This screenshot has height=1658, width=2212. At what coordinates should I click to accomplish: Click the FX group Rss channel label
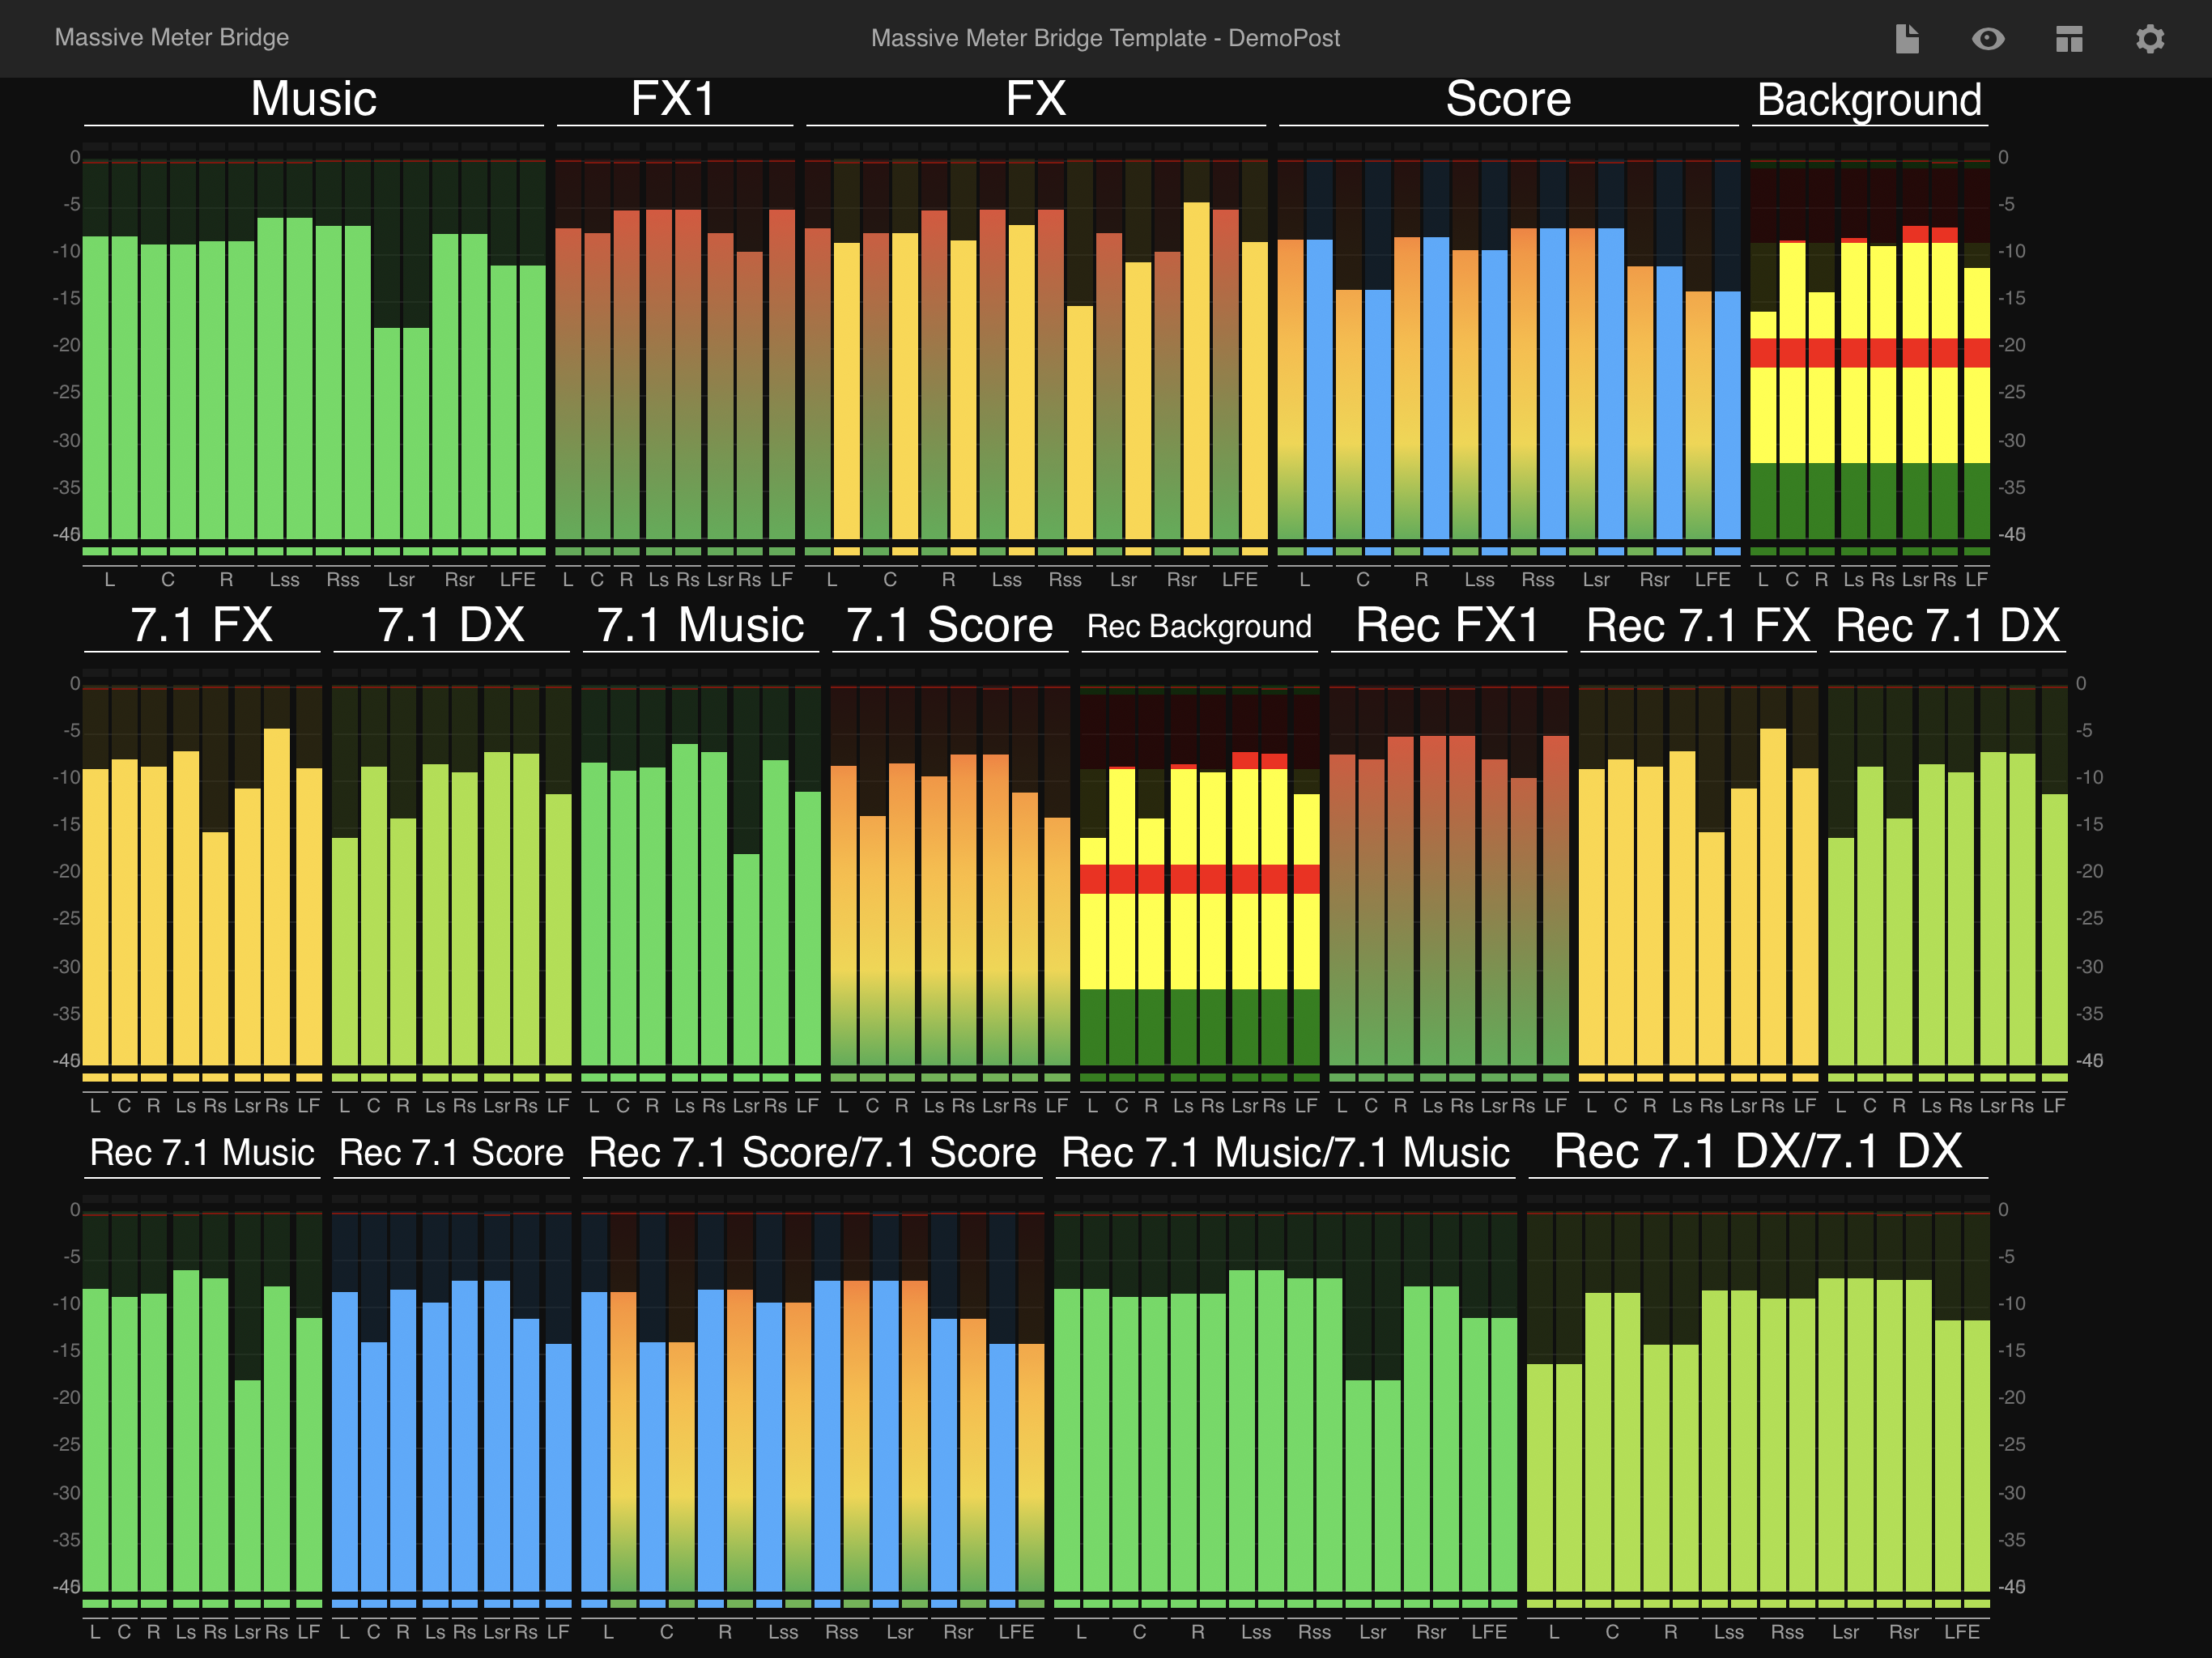tap(1065, 579)
